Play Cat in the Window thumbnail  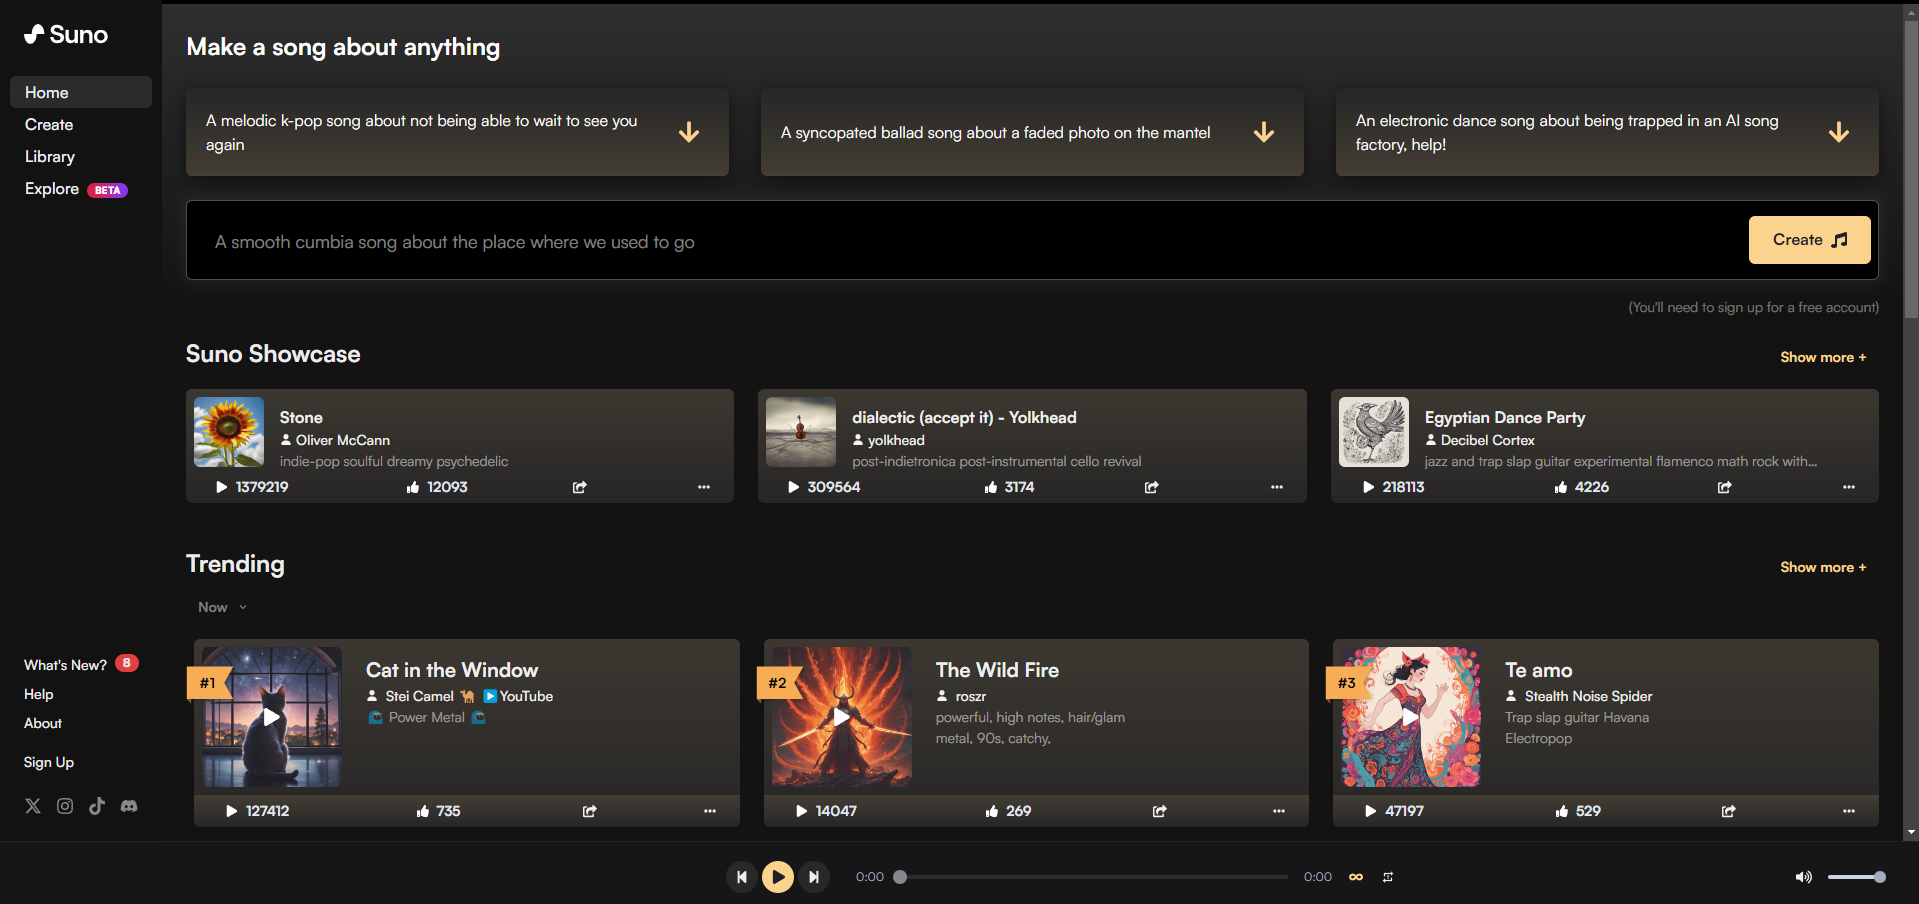pyautogui.click(x=272, y=717)
